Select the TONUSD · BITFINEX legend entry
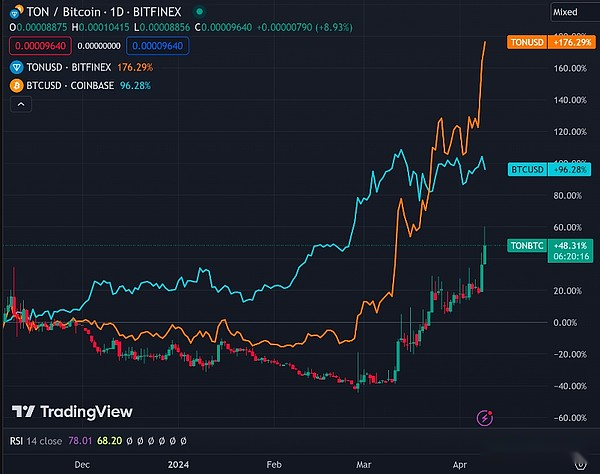The width and height of the screenshot is (600, 474). [69, 67]
